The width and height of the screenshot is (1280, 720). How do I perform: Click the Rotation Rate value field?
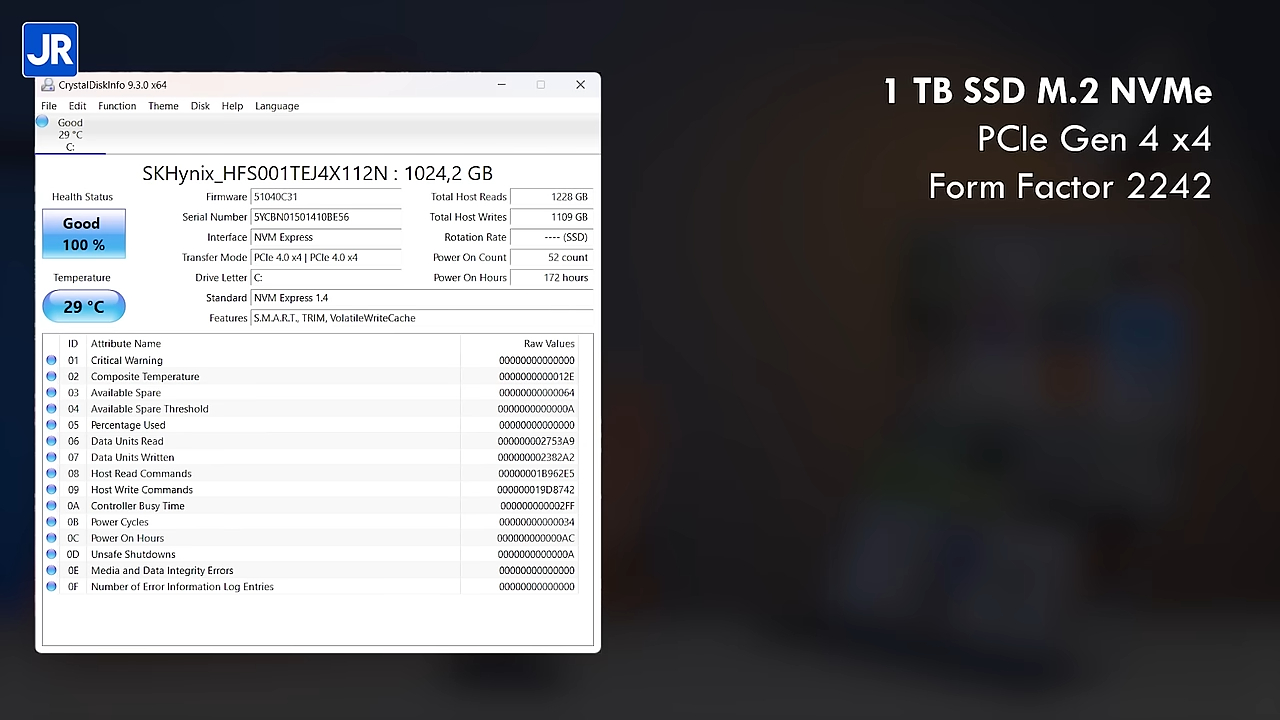pos(552,237)
